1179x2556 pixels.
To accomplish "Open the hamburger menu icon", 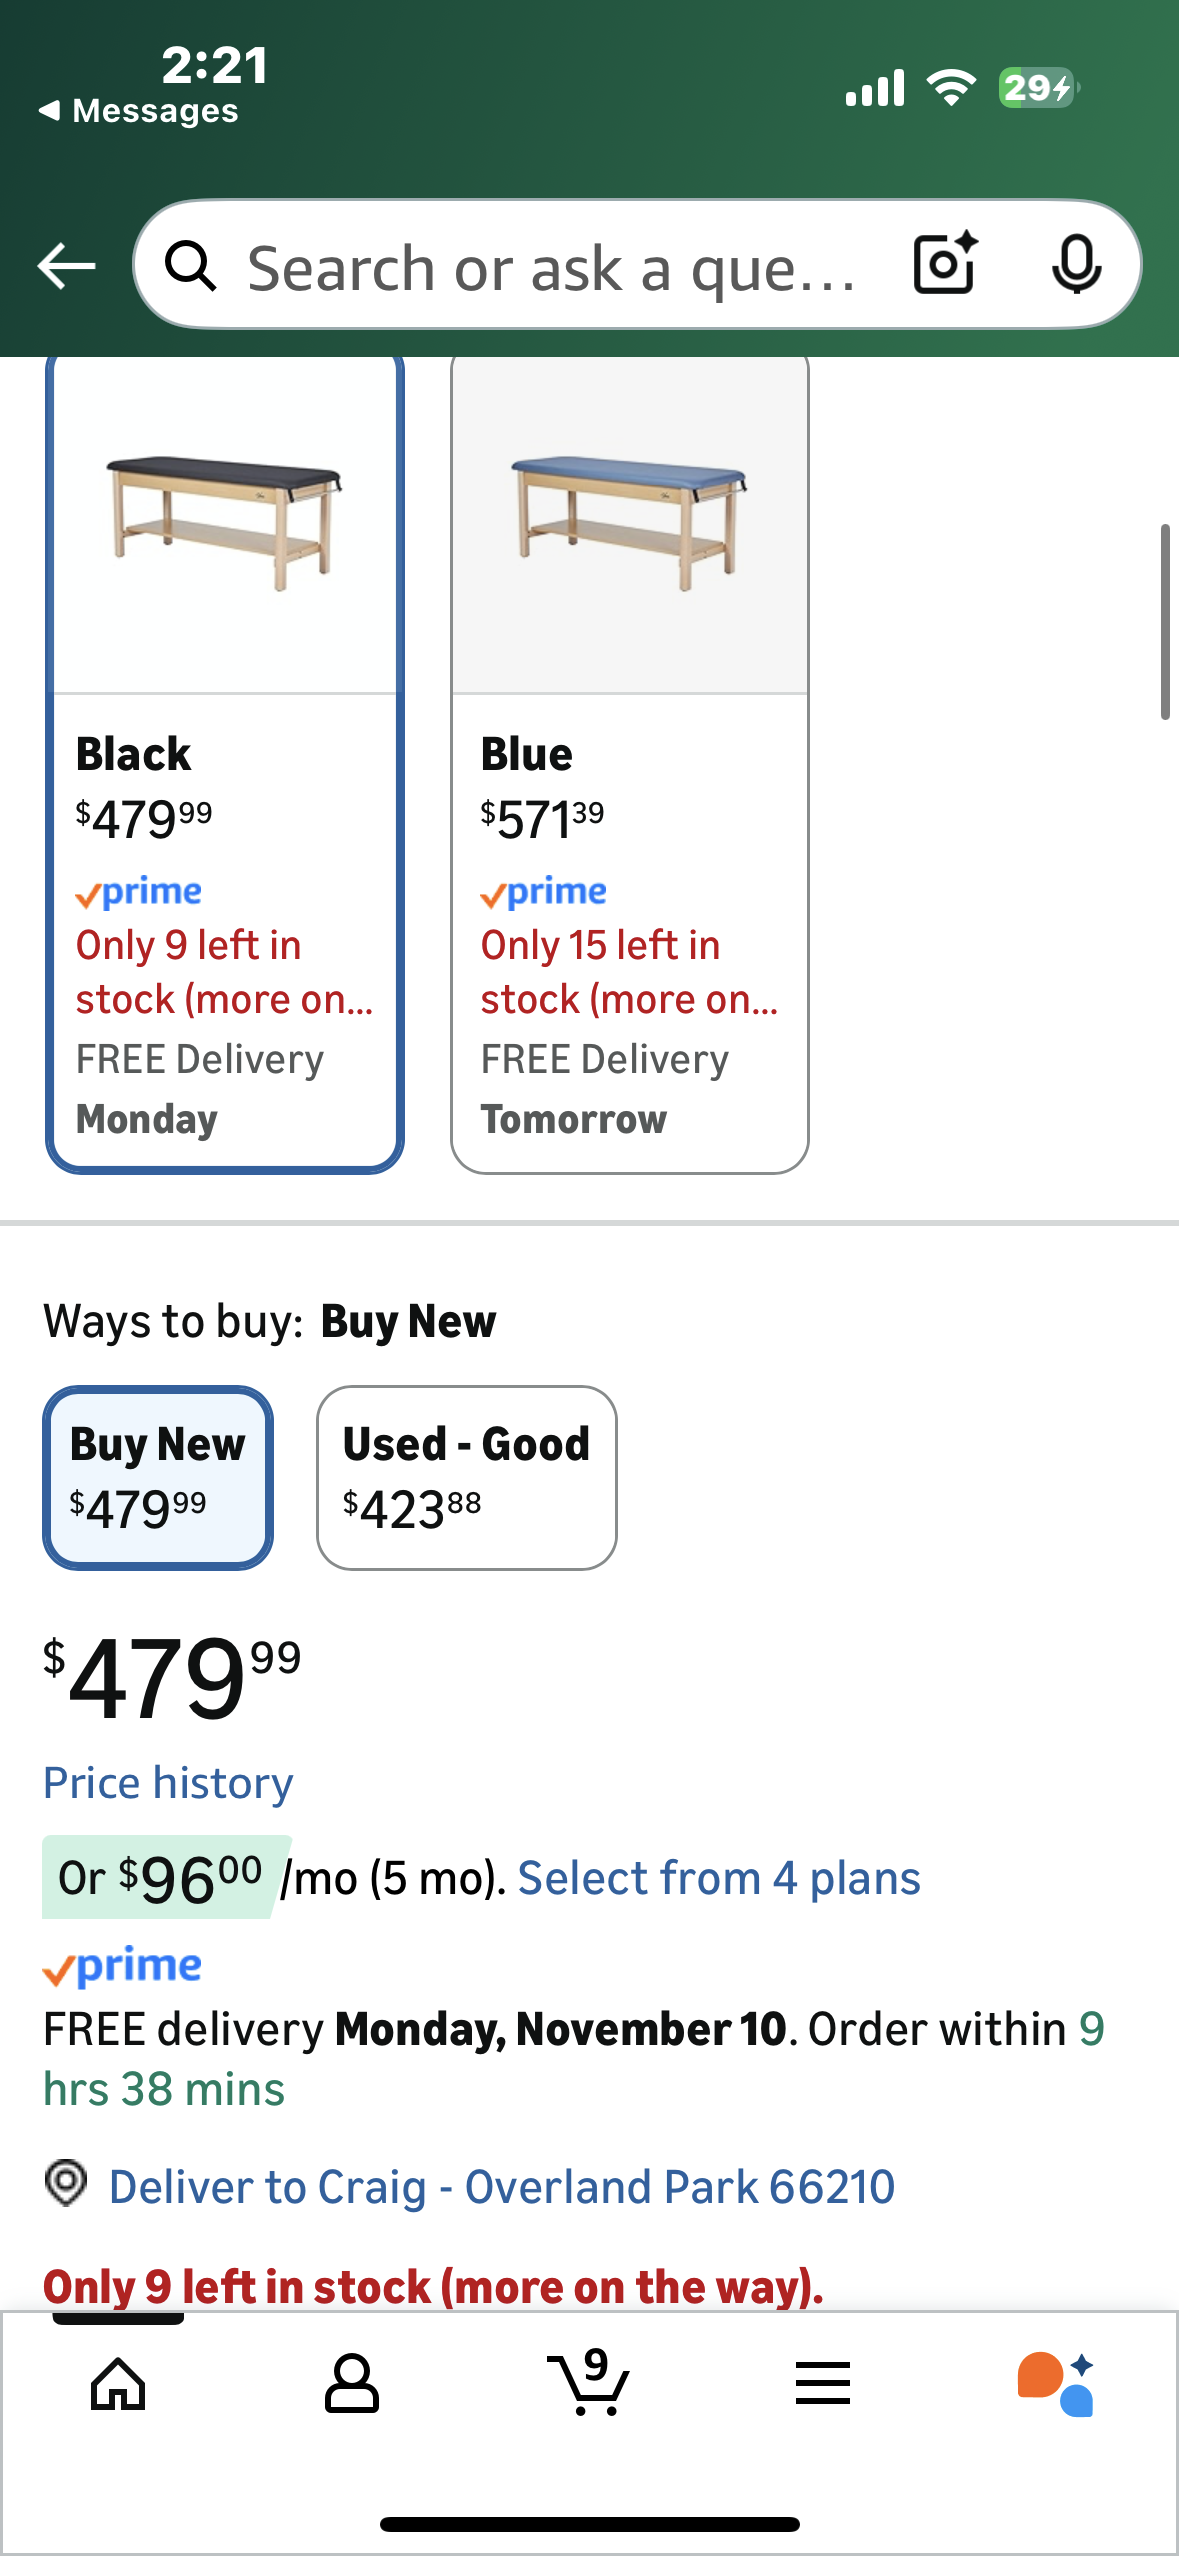I will pyautogui.click(x=823, y=2384).
